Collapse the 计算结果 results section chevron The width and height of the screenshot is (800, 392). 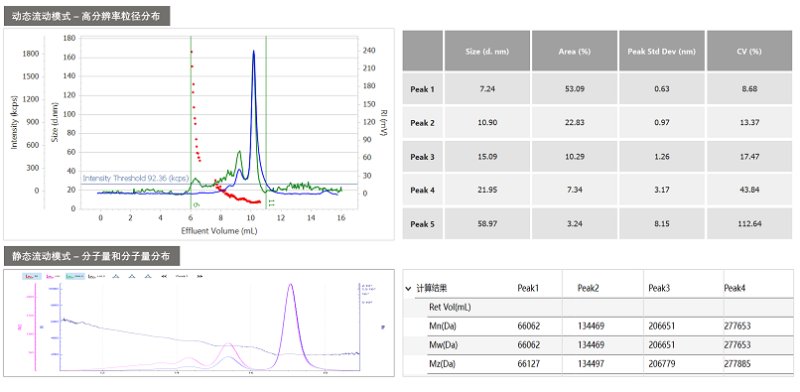pos(408,288)
